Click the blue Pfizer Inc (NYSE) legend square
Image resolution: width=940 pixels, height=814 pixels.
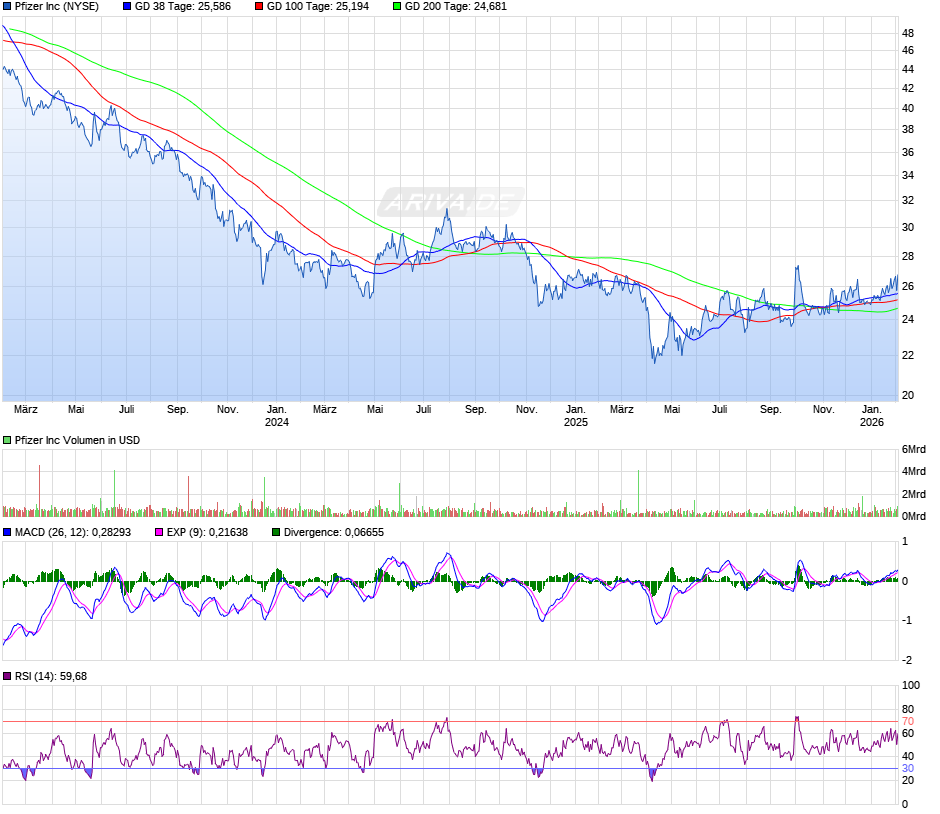click(x=7, y=6)
